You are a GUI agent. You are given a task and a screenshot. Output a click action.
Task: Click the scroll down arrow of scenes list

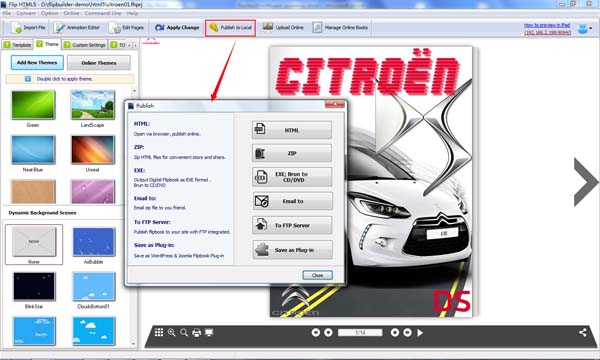click(134, 344)
